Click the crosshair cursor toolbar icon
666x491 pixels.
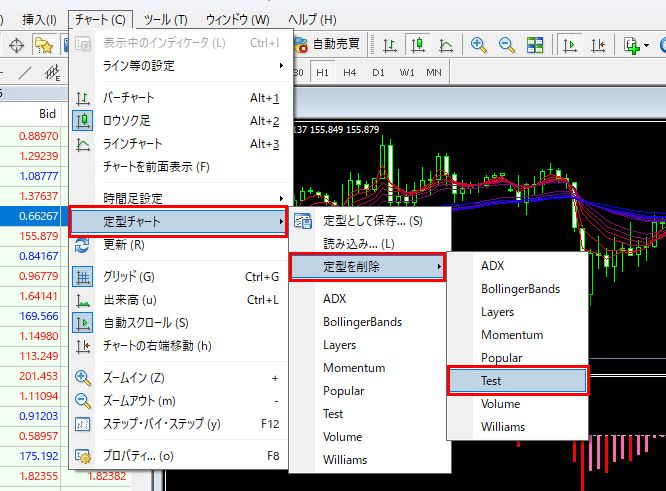pos(17,45)
